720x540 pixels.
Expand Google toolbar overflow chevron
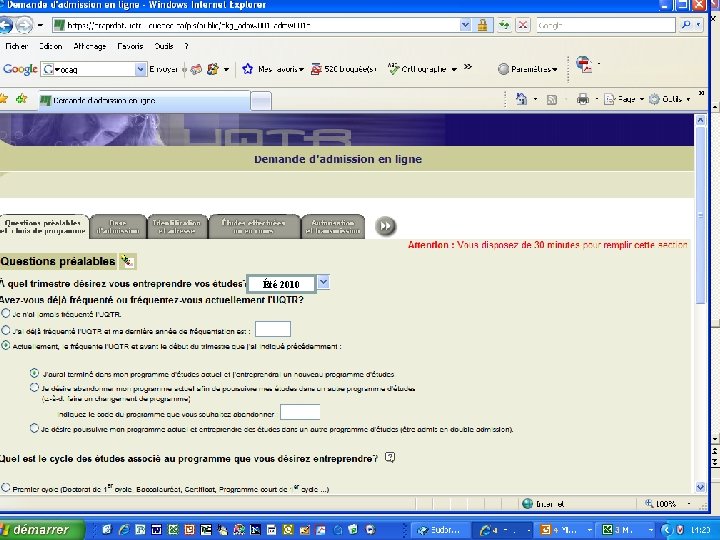[x=467, y=67]
